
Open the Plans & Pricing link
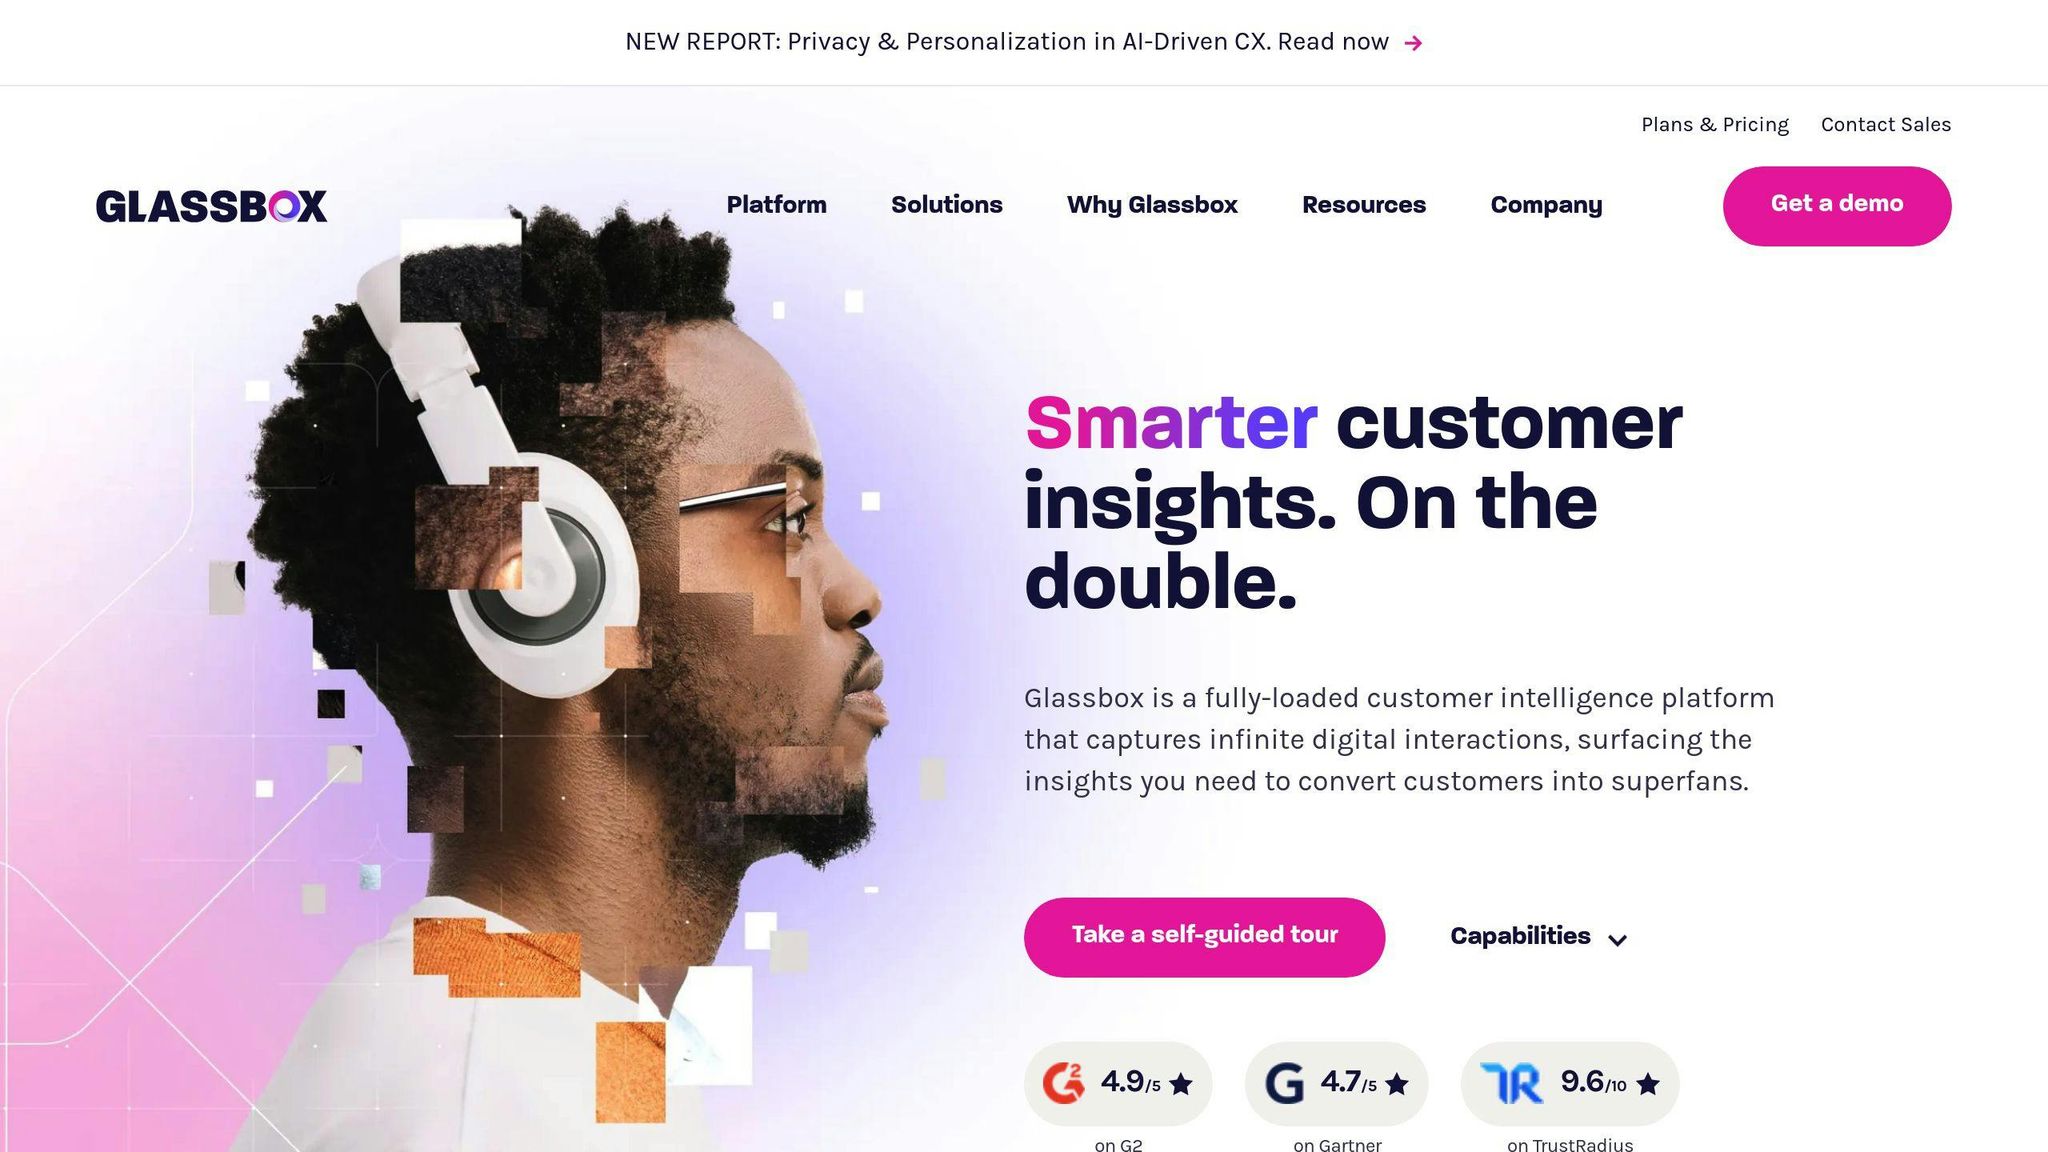coord(1714,125)
